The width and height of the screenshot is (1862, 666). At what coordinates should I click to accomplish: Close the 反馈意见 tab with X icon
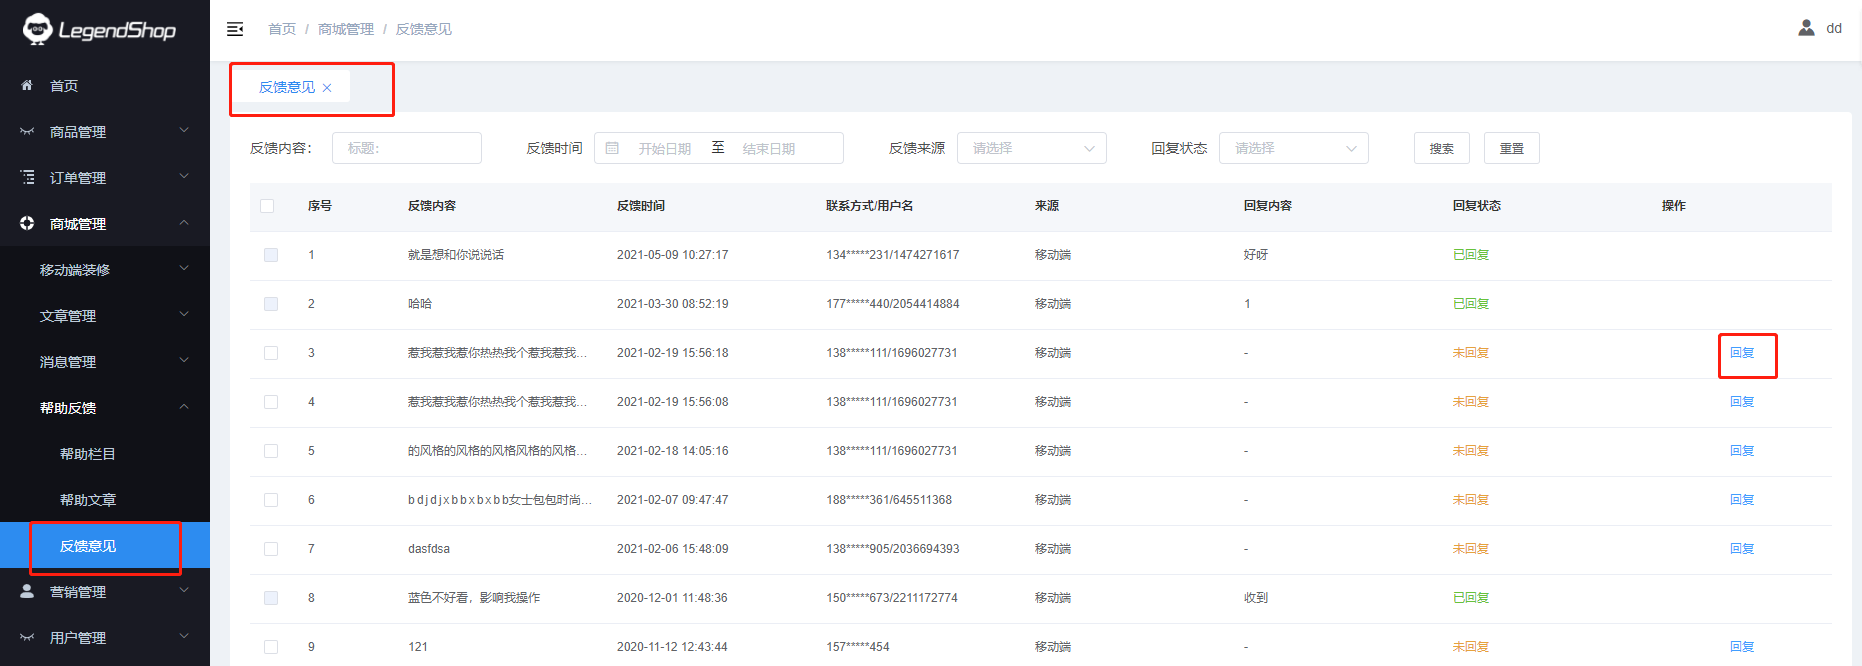(x=327, y=88)
